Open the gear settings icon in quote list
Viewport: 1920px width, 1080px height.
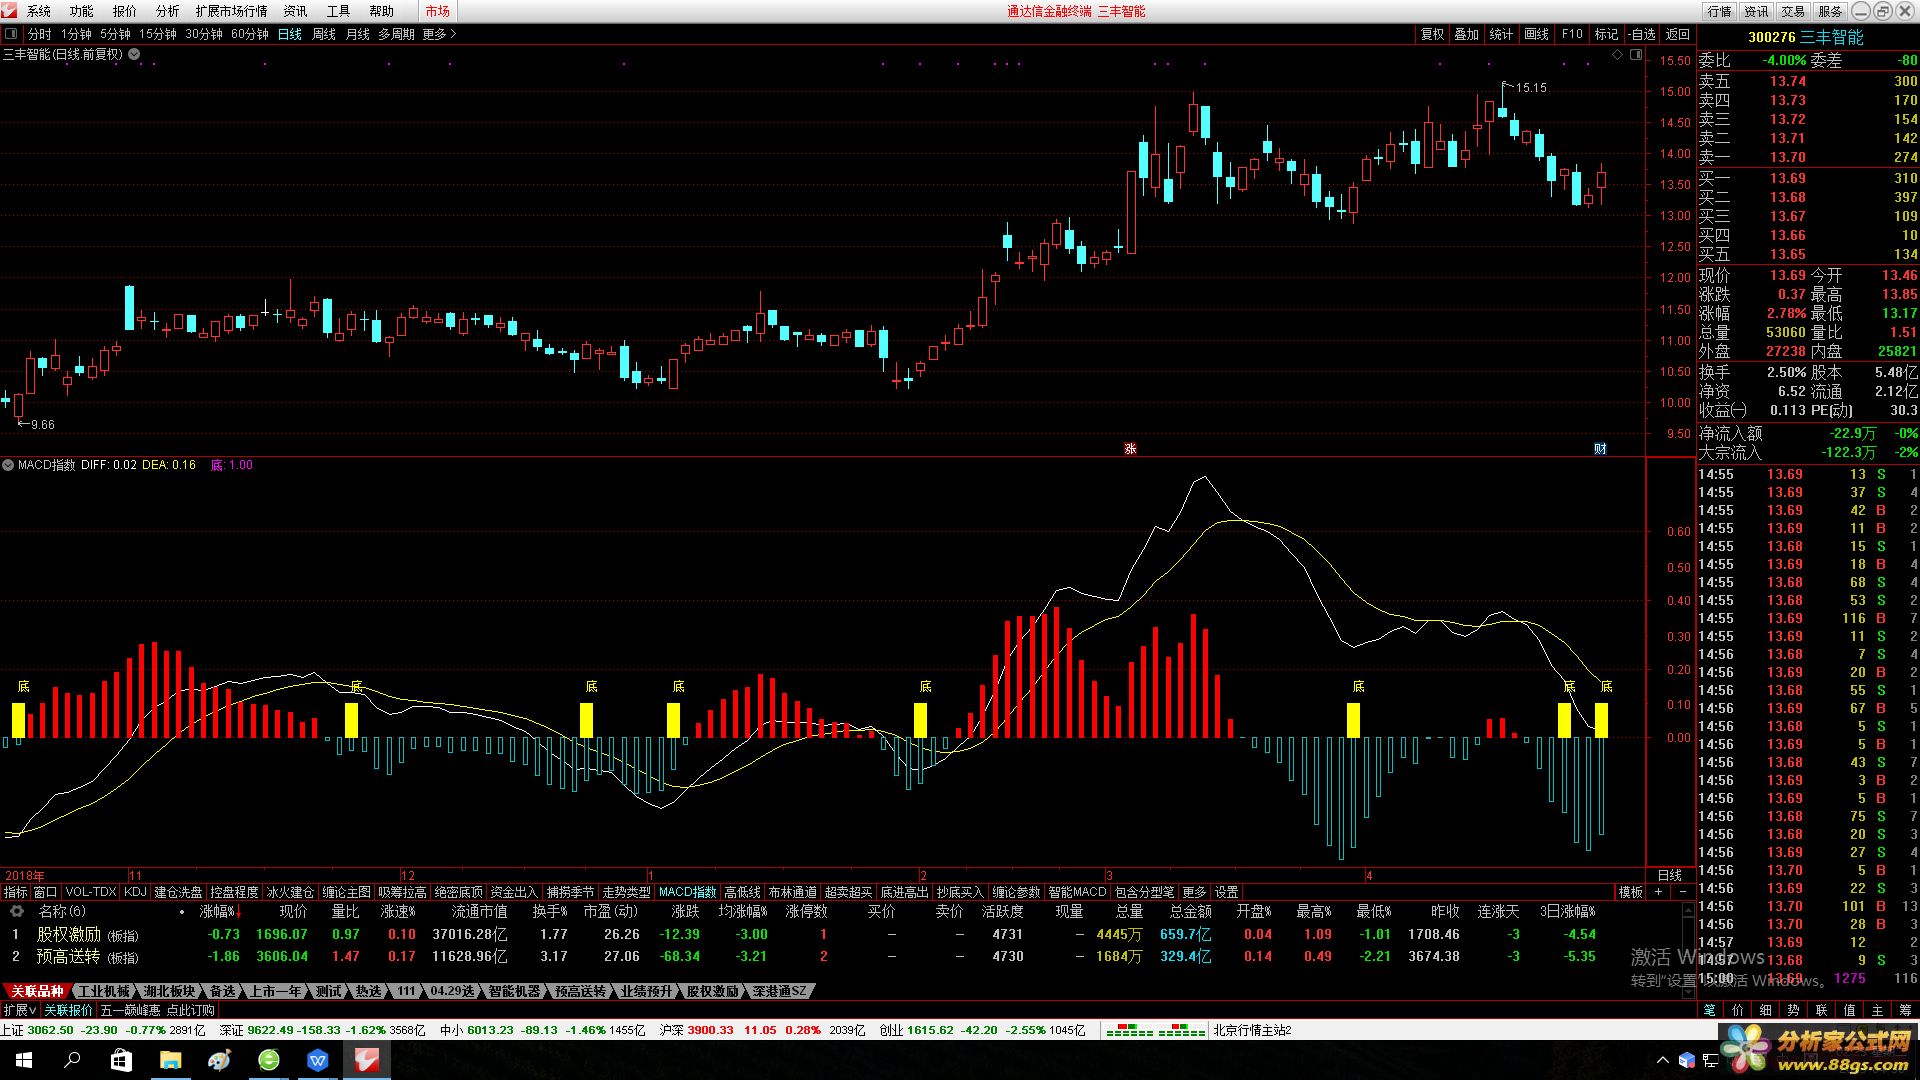(x=16, y=911)
